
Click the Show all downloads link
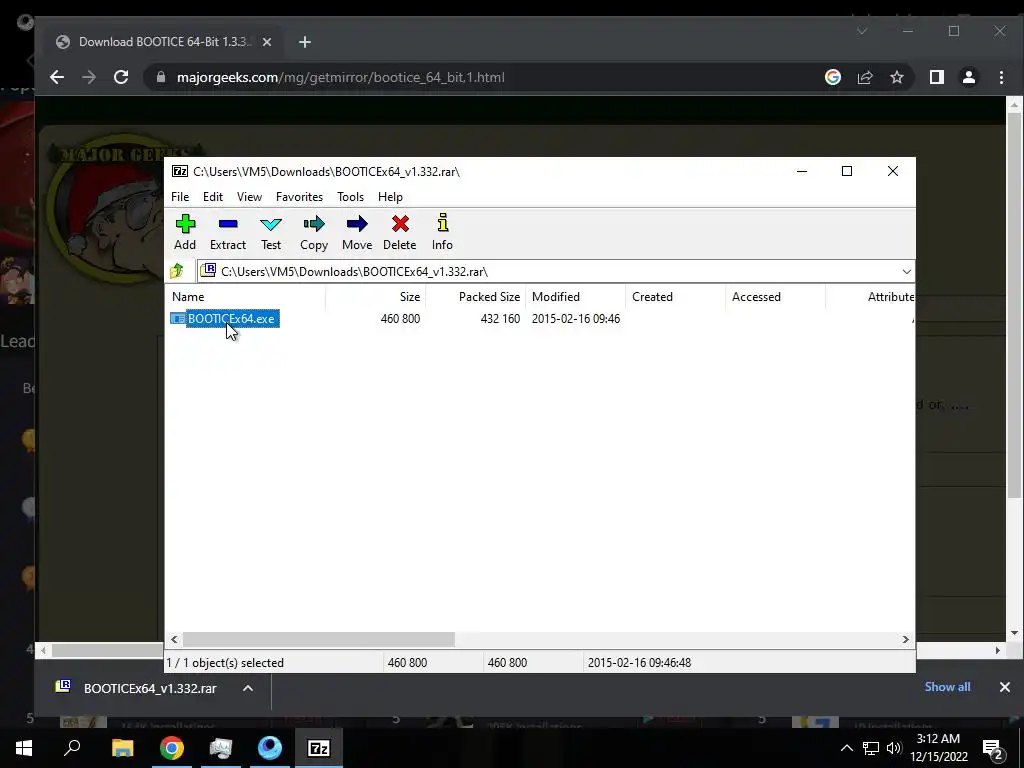947,687
